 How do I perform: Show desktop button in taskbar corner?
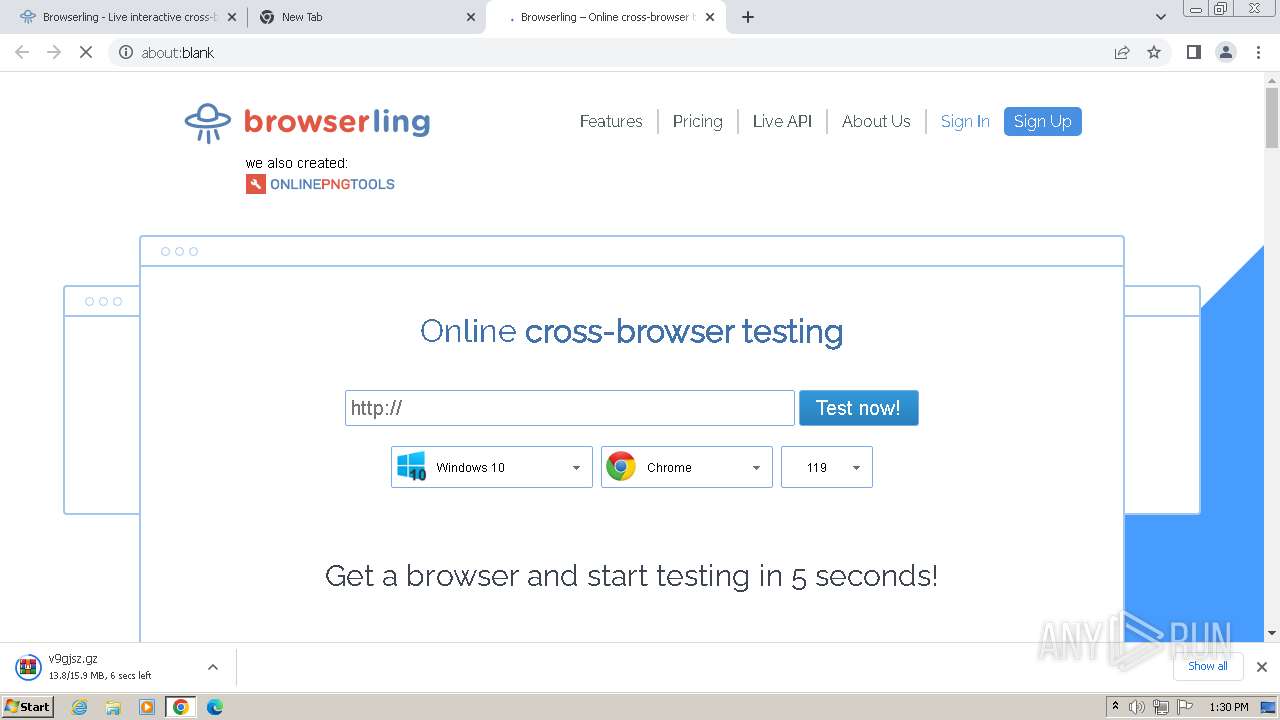[1269, 707]
